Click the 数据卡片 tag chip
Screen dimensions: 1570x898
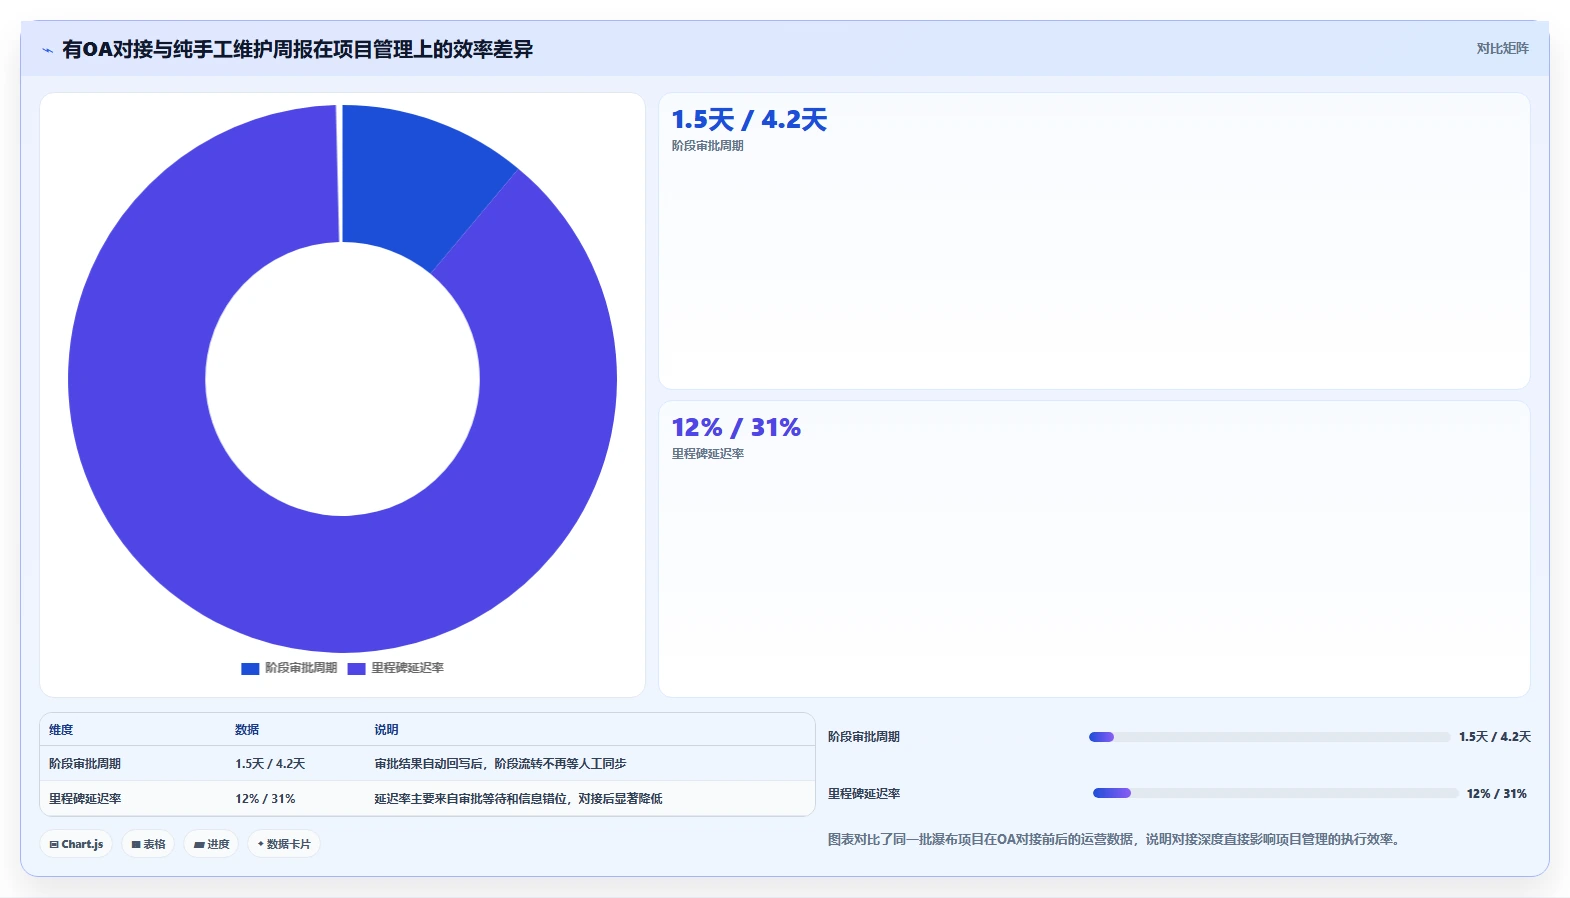[284, 844]
